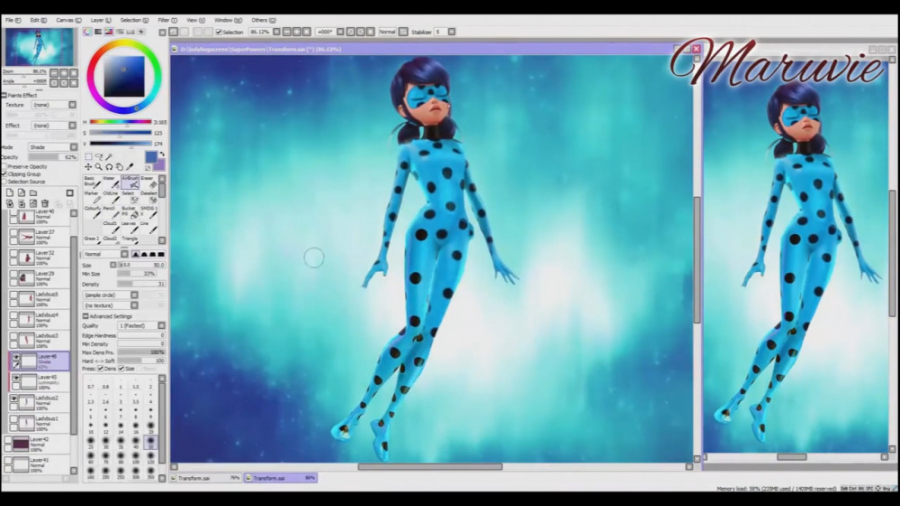Create a new linework layer

[x=21, y=193]
